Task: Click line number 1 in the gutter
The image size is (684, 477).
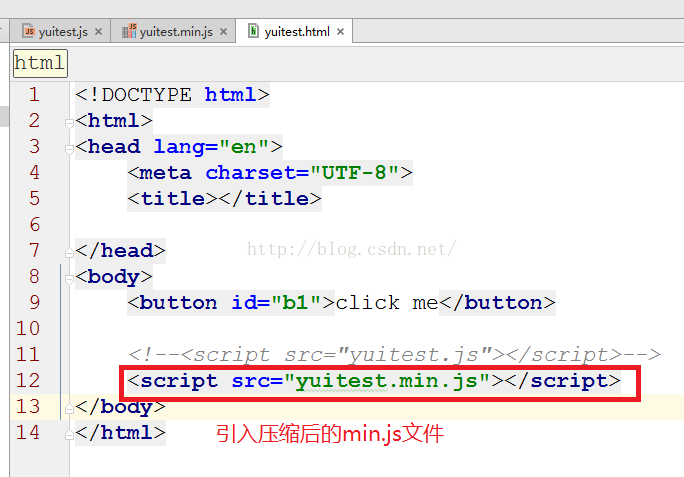Action: 34,95
